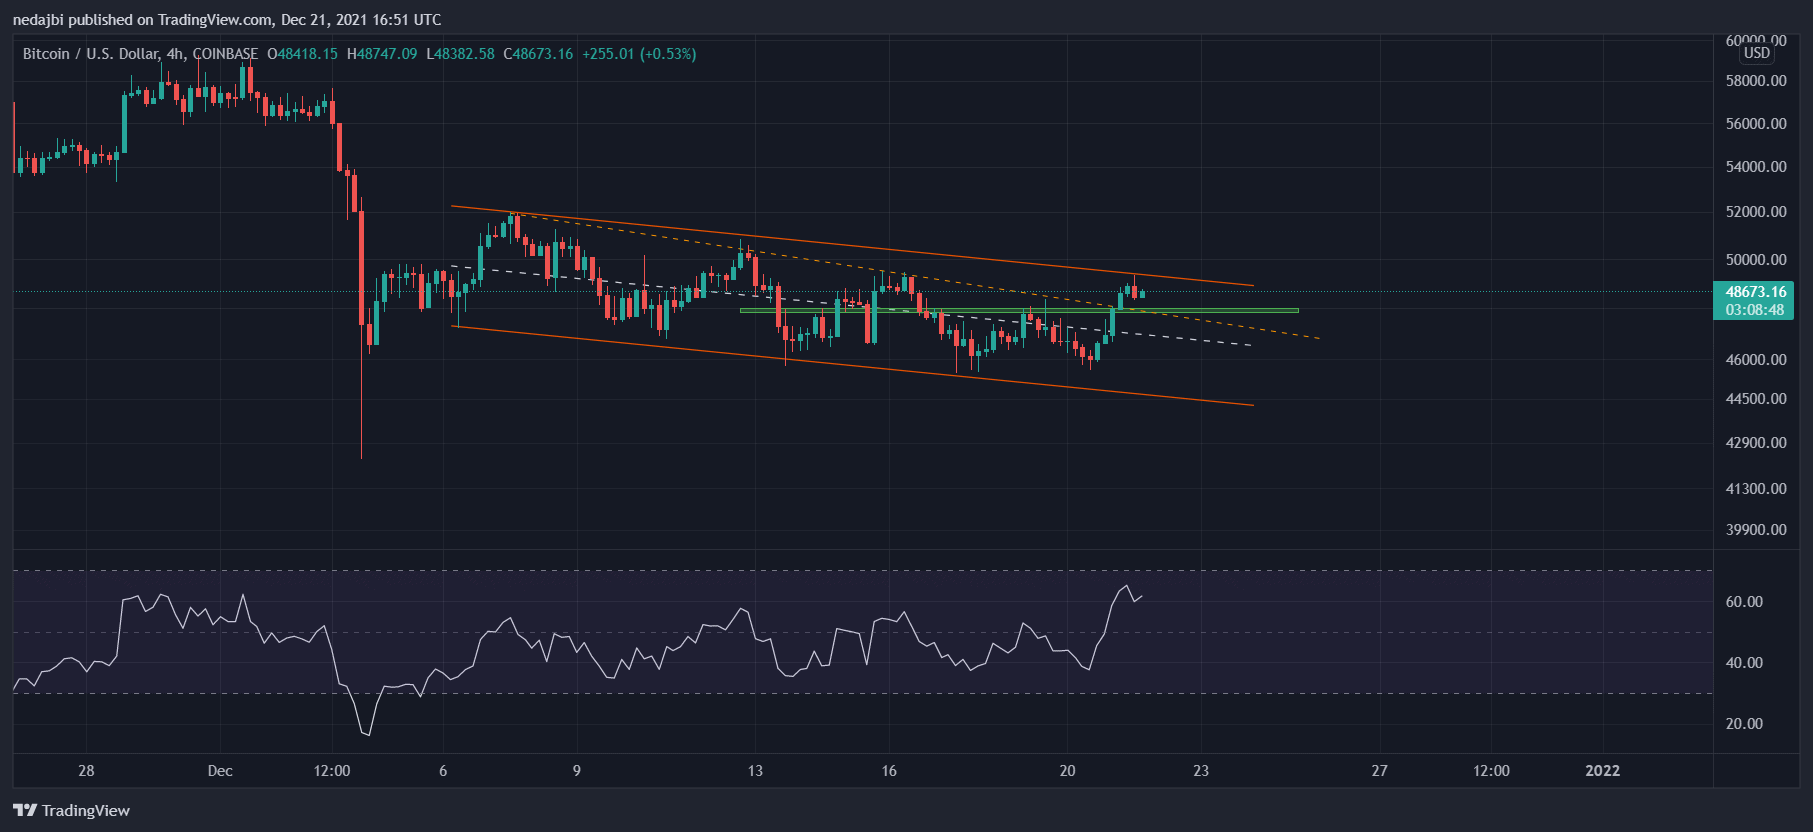The height and width of the screenshot is (832, 1813).
Task: Click the 50000.00 price axis label
Action: coord(1756,260)
